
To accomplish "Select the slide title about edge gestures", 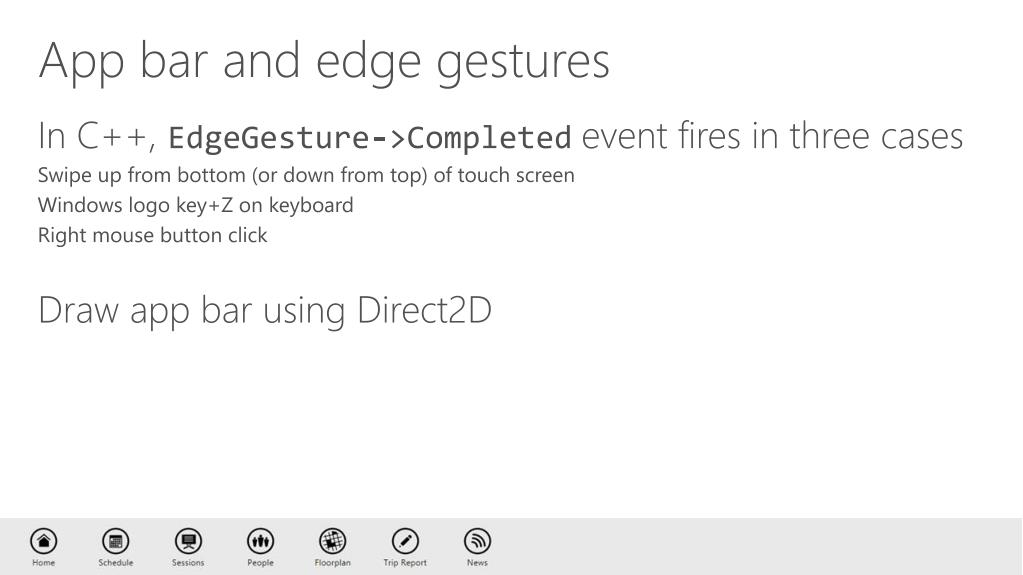I will tap(324, 62).
